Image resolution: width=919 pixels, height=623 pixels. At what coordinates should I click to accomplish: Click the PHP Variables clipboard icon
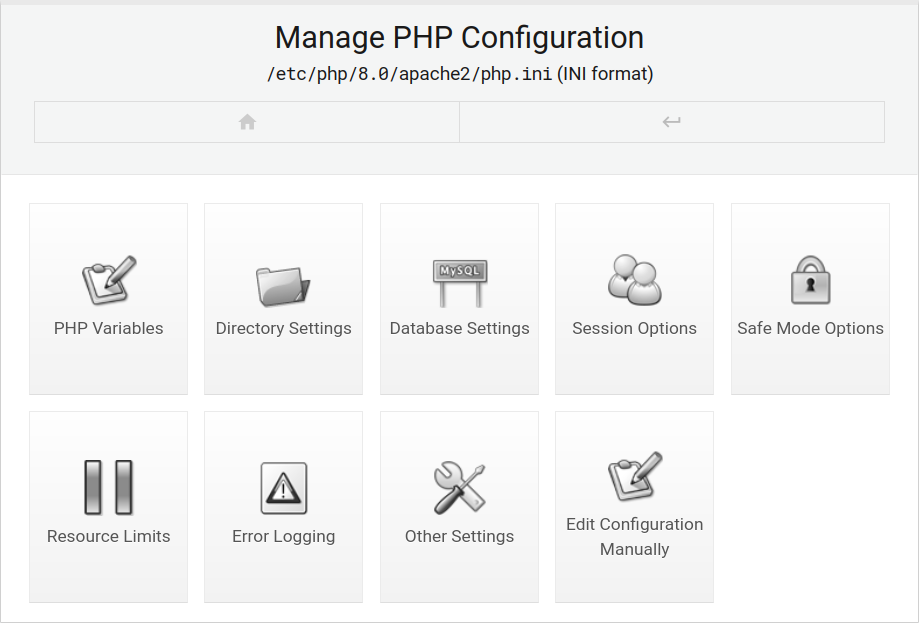coord(108,281)
